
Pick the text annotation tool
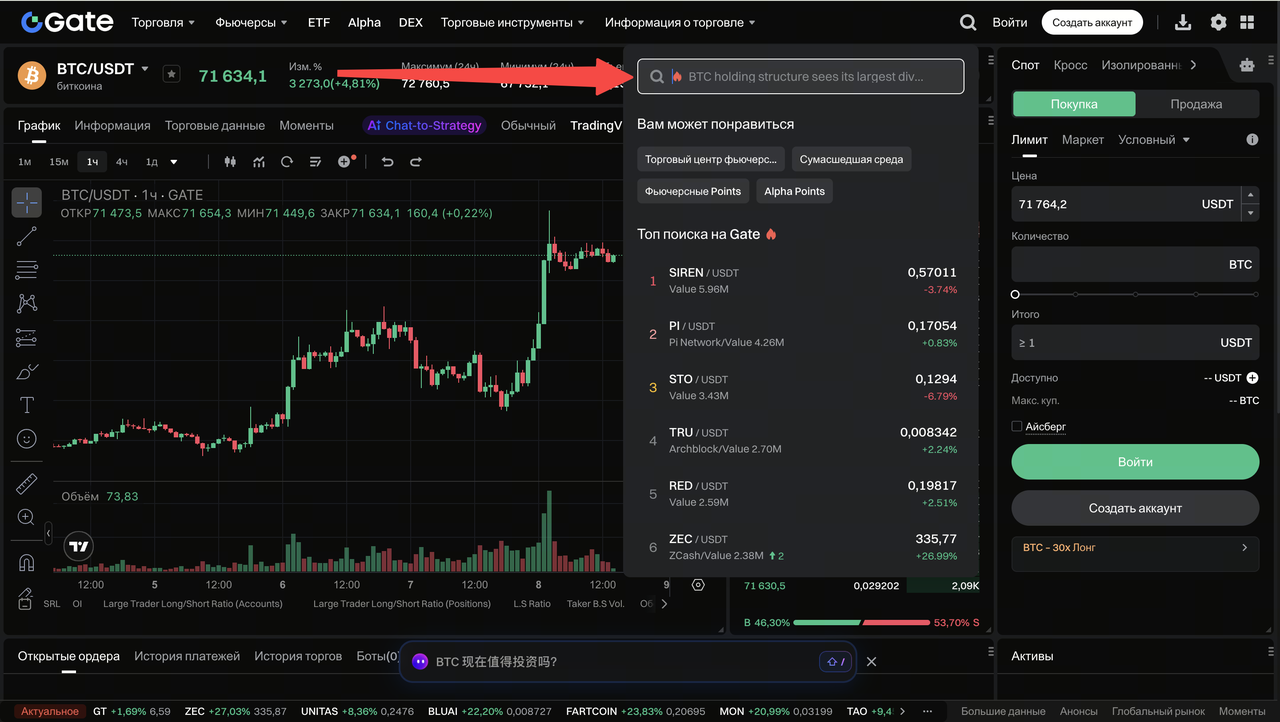point(27,405)
